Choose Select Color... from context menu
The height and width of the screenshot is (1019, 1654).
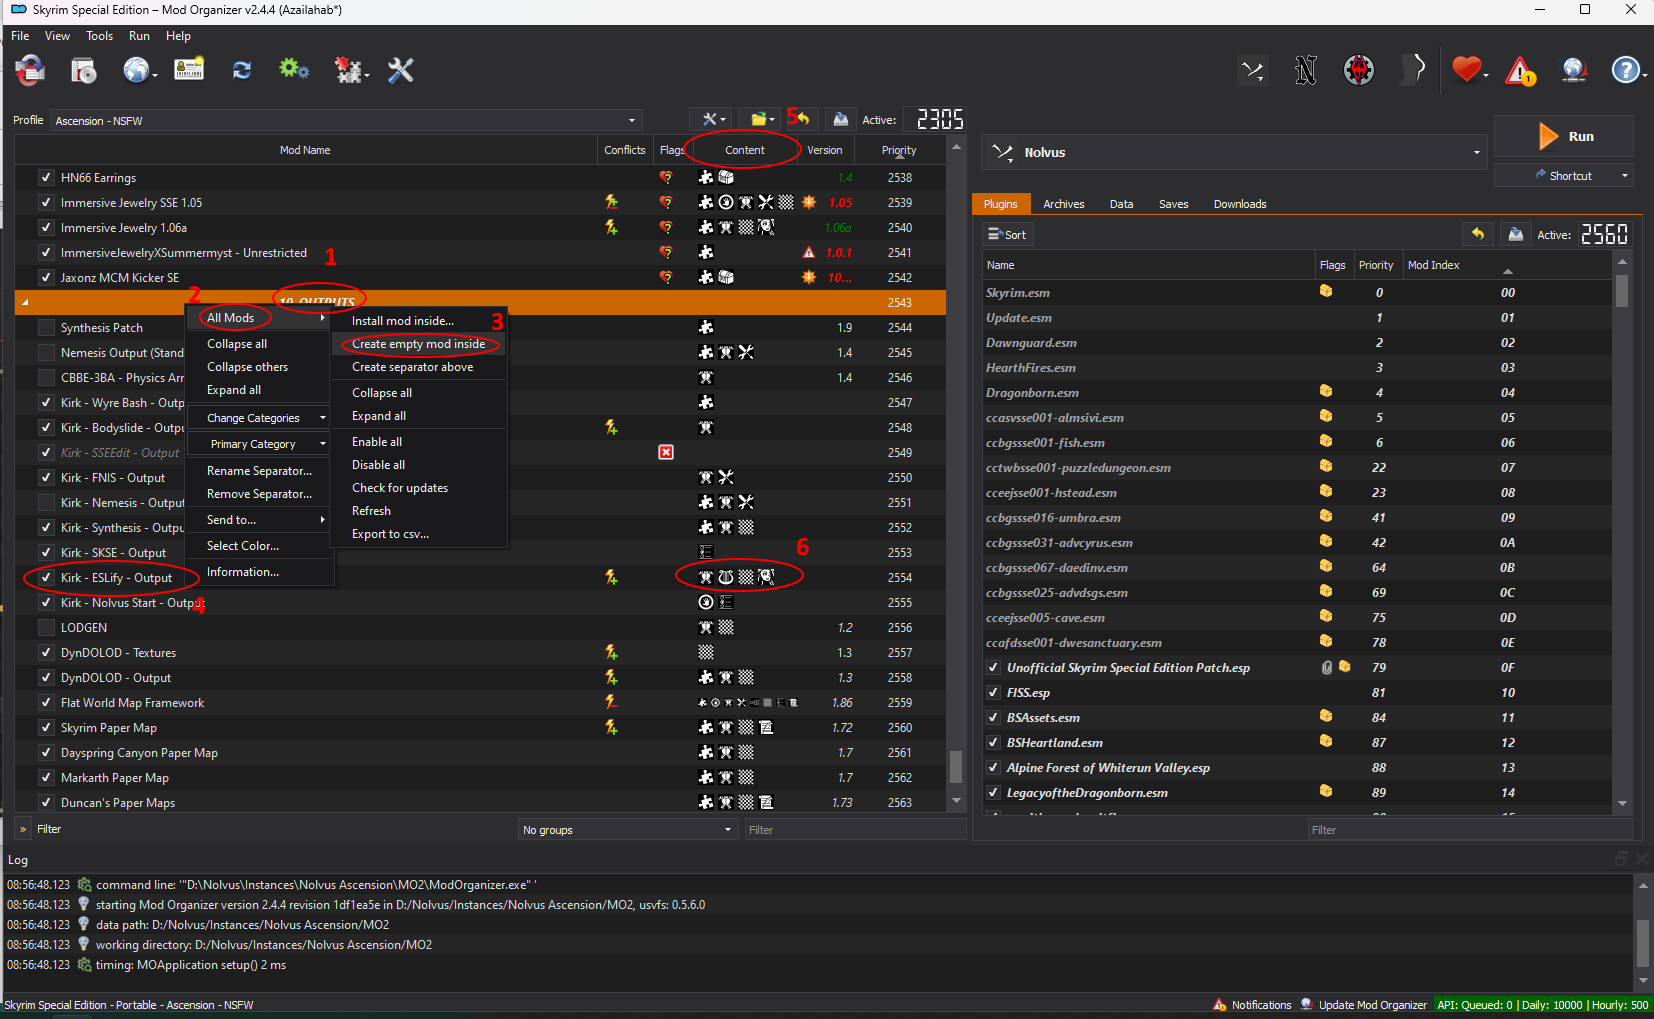pos(243,546)
